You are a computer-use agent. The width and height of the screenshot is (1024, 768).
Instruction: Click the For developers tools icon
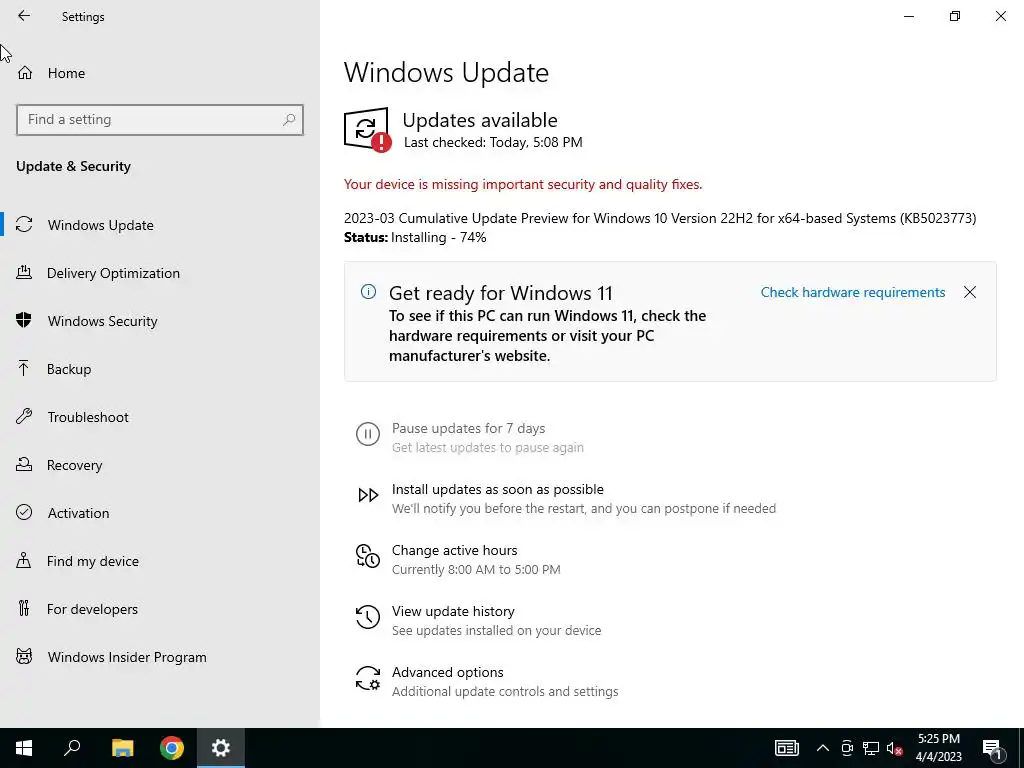click(x=24, y=609)
